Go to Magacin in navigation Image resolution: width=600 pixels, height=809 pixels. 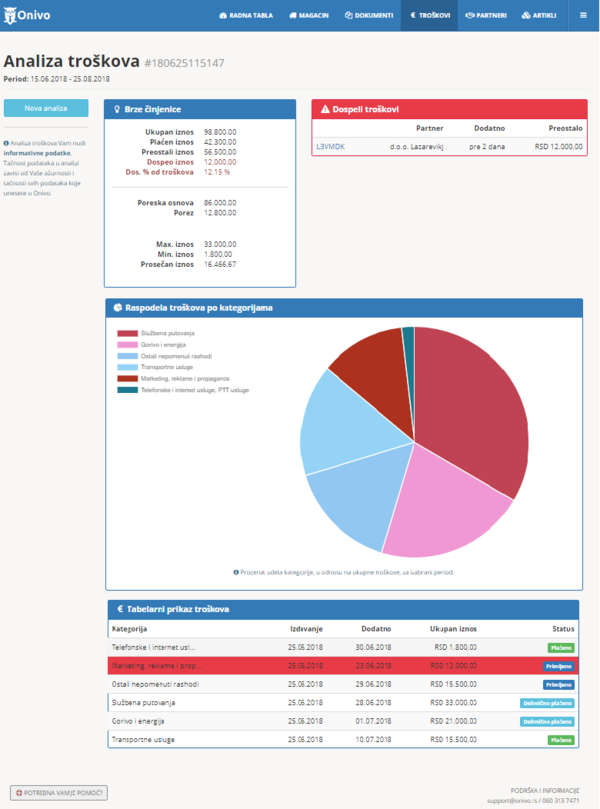pos(310,16)
